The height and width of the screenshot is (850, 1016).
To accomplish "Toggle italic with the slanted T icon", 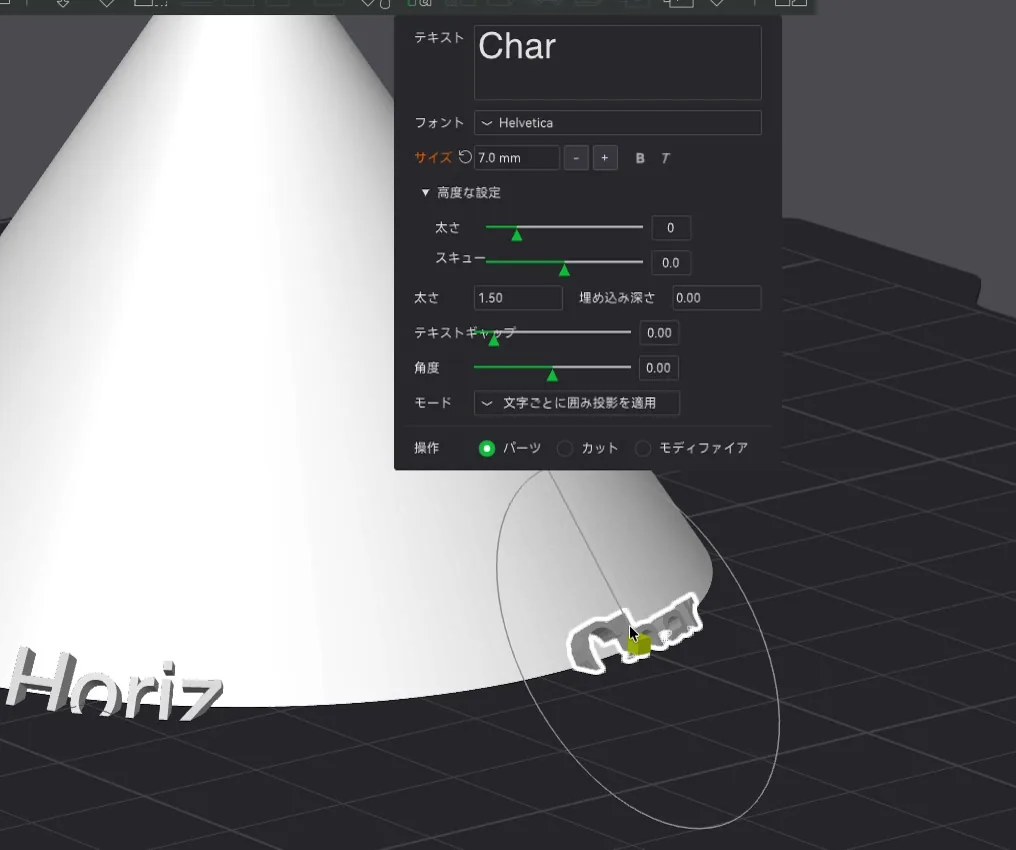I will 665,158.
